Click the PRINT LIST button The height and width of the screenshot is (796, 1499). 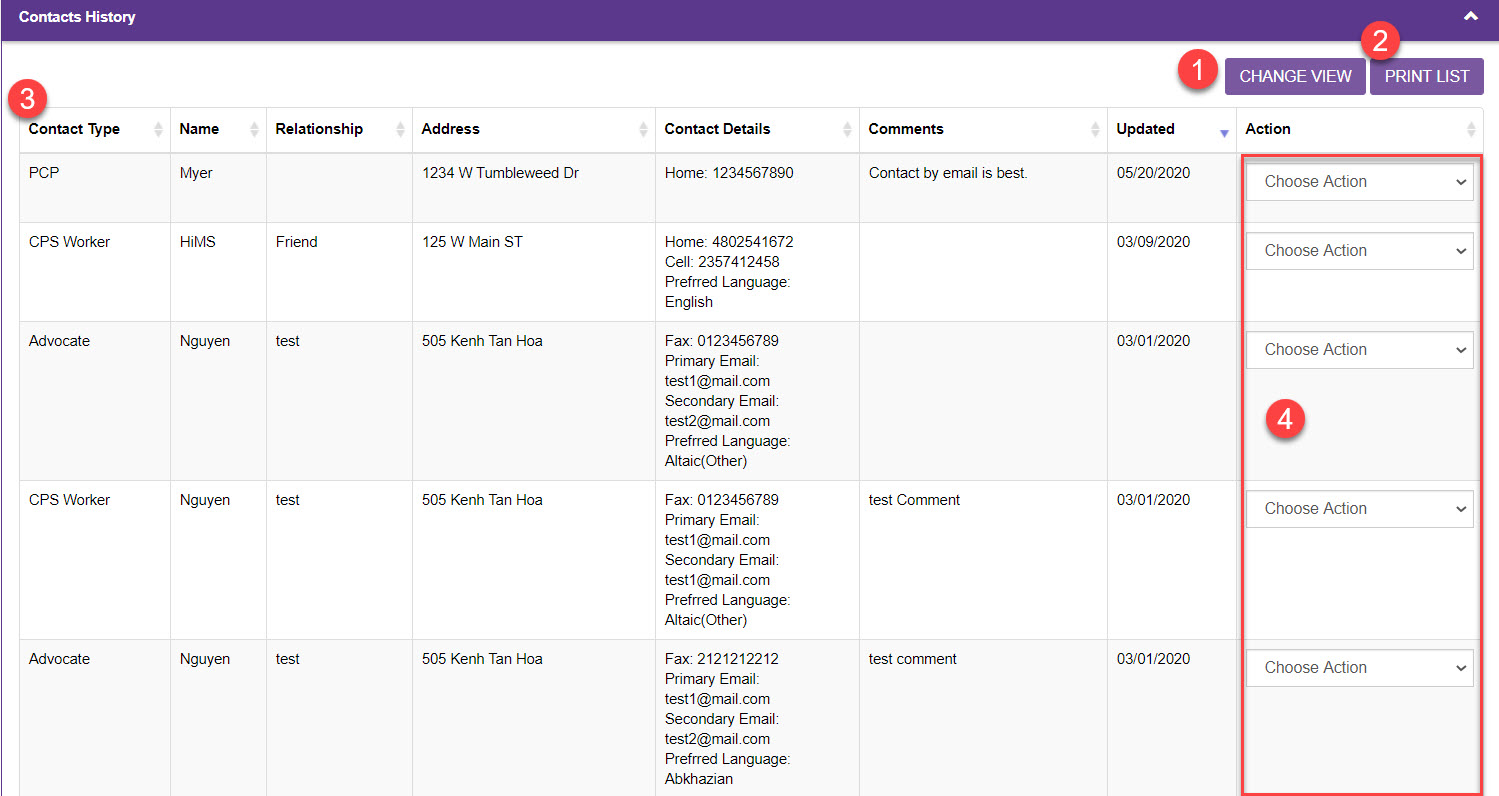click(x=1427, y=76)
